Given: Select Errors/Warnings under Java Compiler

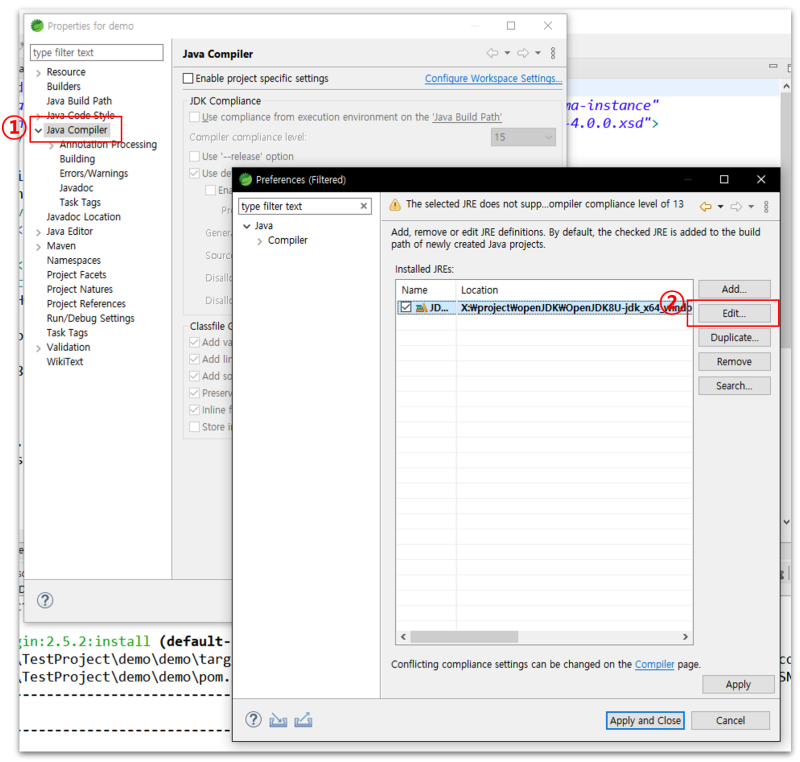Looking at the screenshot, I should click(94, 173).
